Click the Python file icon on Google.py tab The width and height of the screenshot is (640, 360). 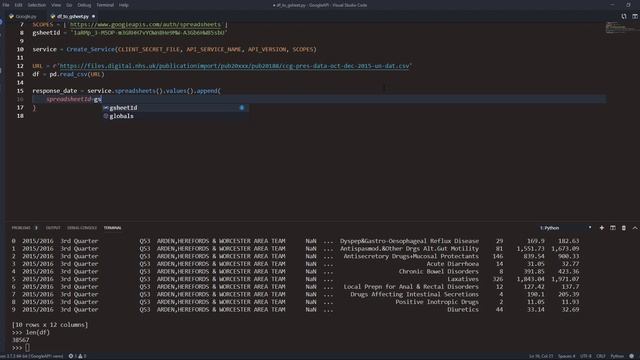pos(11,16)
